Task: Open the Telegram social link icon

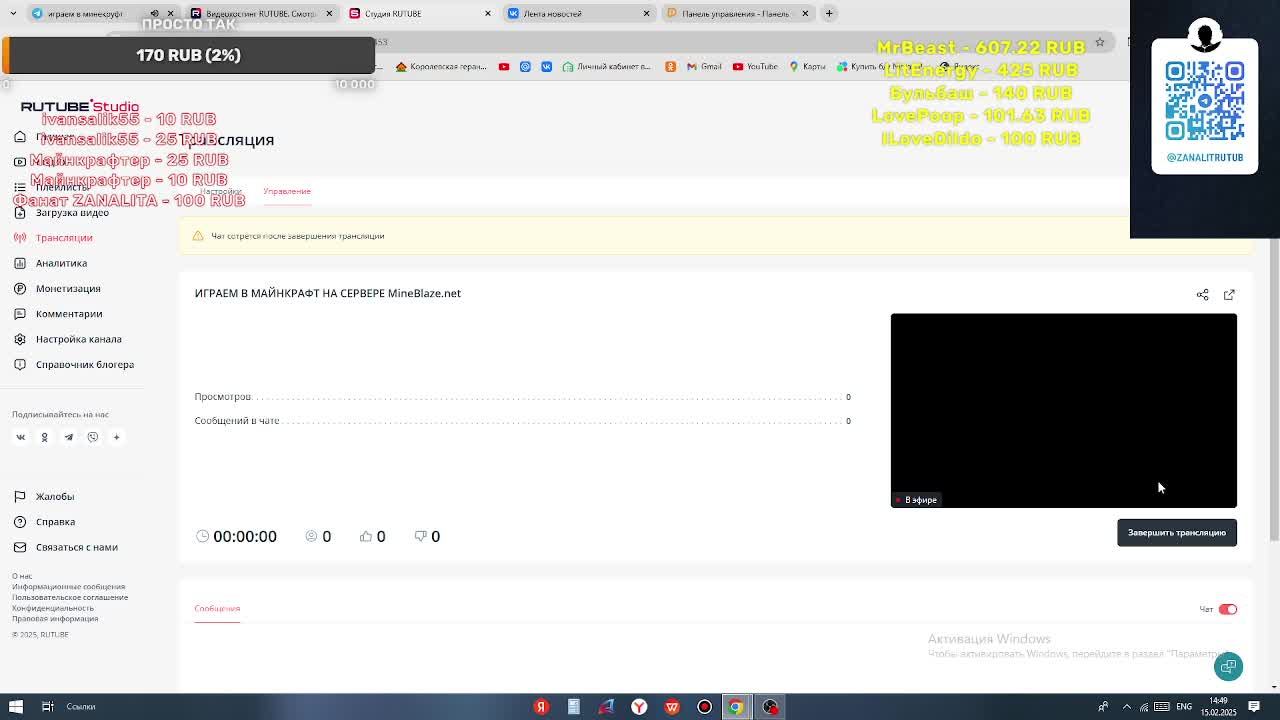Action: (x=69, y=437)
